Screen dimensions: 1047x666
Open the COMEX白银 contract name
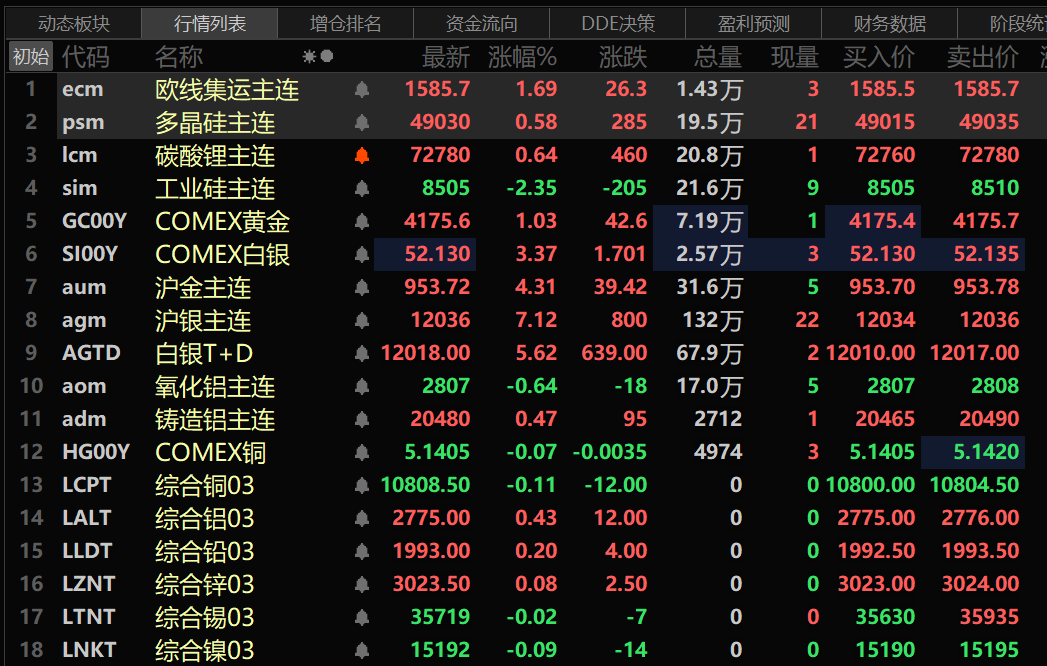click(x=222, y=255)
